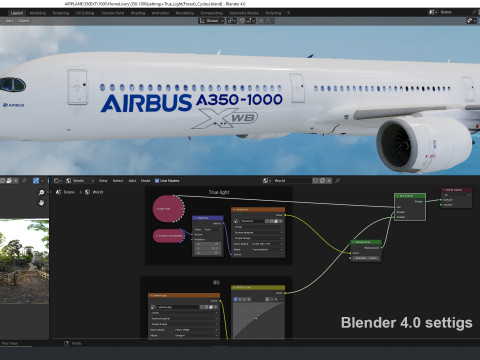
Task: Open the World shader type dropdown
Action: click(80, 181)
